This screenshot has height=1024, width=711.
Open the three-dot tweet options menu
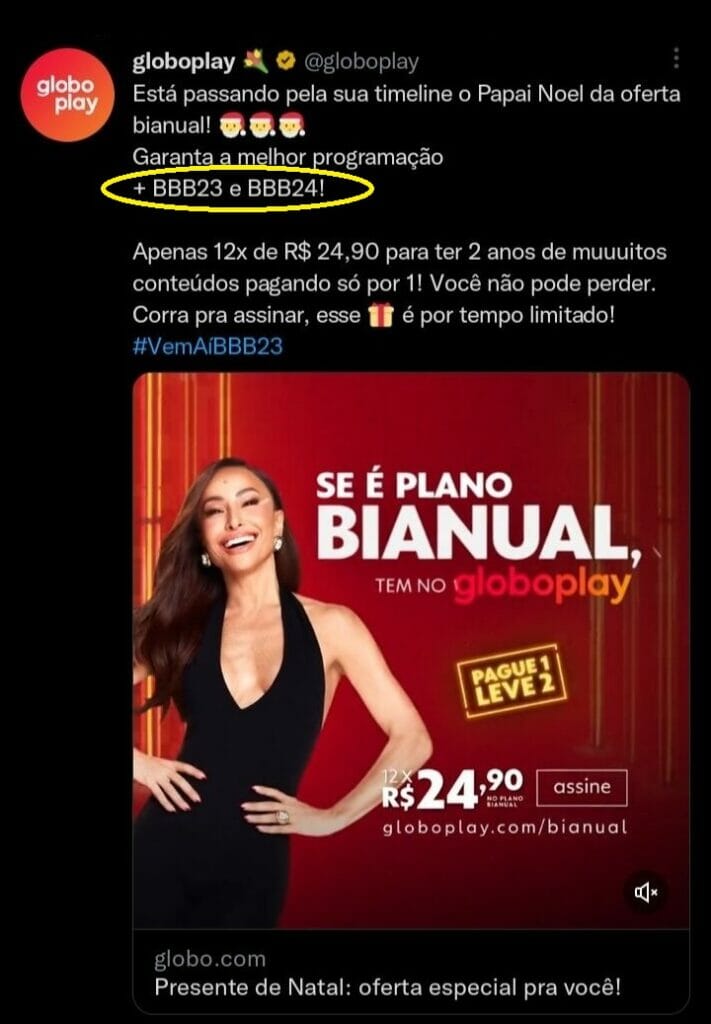(676, 58)
